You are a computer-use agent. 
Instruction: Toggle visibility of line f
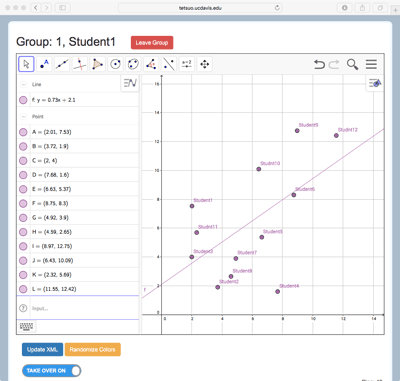(x=23, y=100)
